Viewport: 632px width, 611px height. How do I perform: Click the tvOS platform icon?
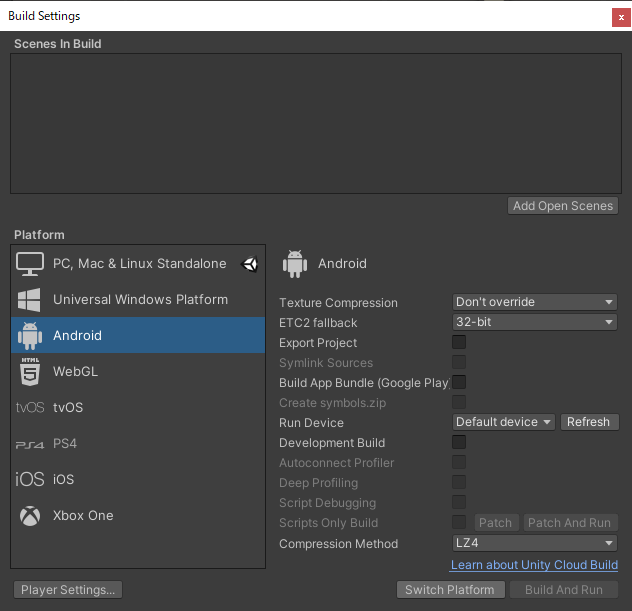pyautogui.click(x=30, y=407)
